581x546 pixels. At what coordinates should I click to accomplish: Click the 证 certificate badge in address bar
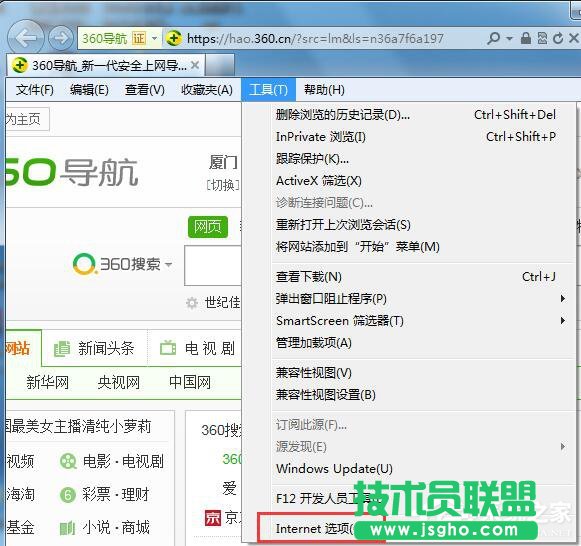(x=139, y=38)
